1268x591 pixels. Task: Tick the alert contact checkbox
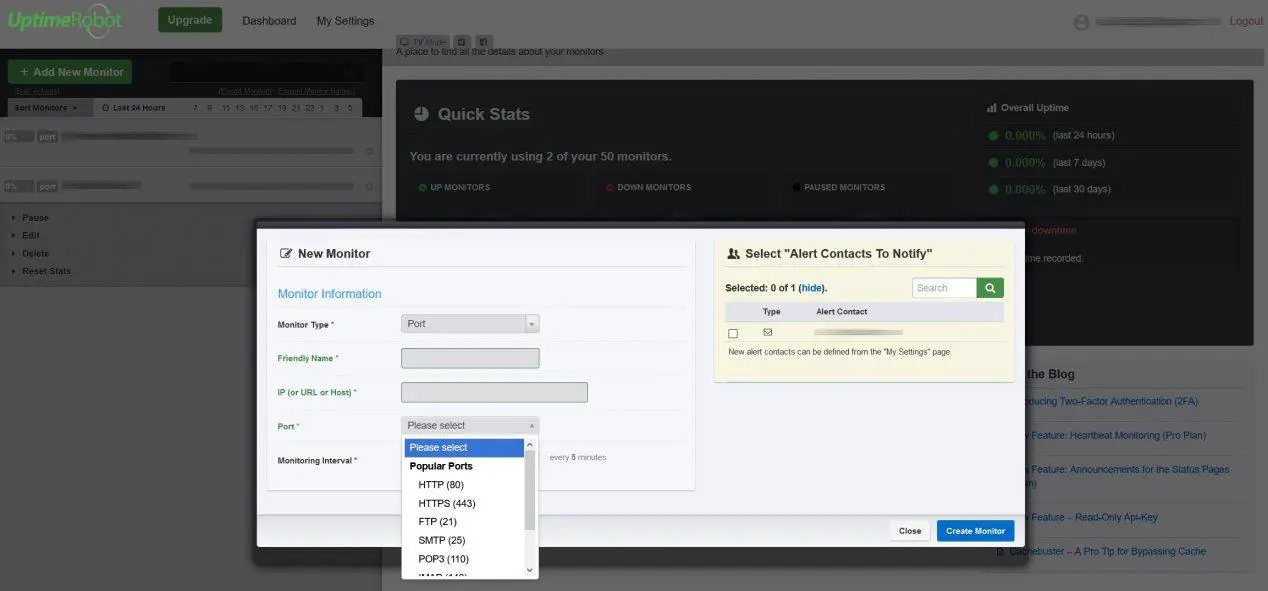coord(733,333)
